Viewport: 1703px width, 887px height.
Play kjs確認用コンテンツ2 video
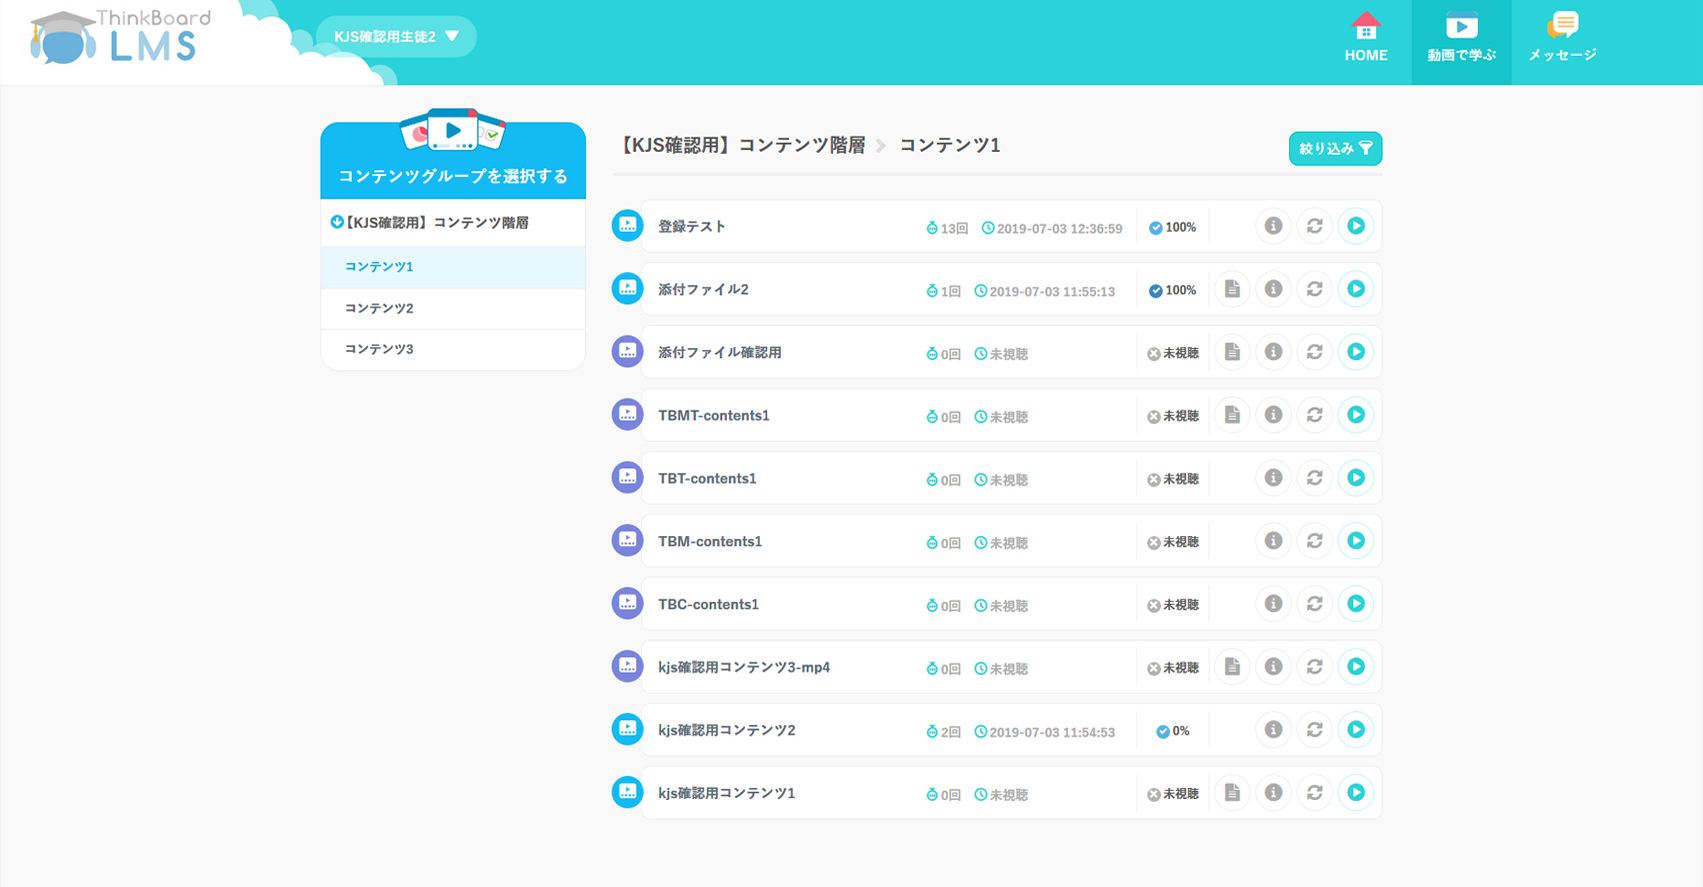[1356, 730]
